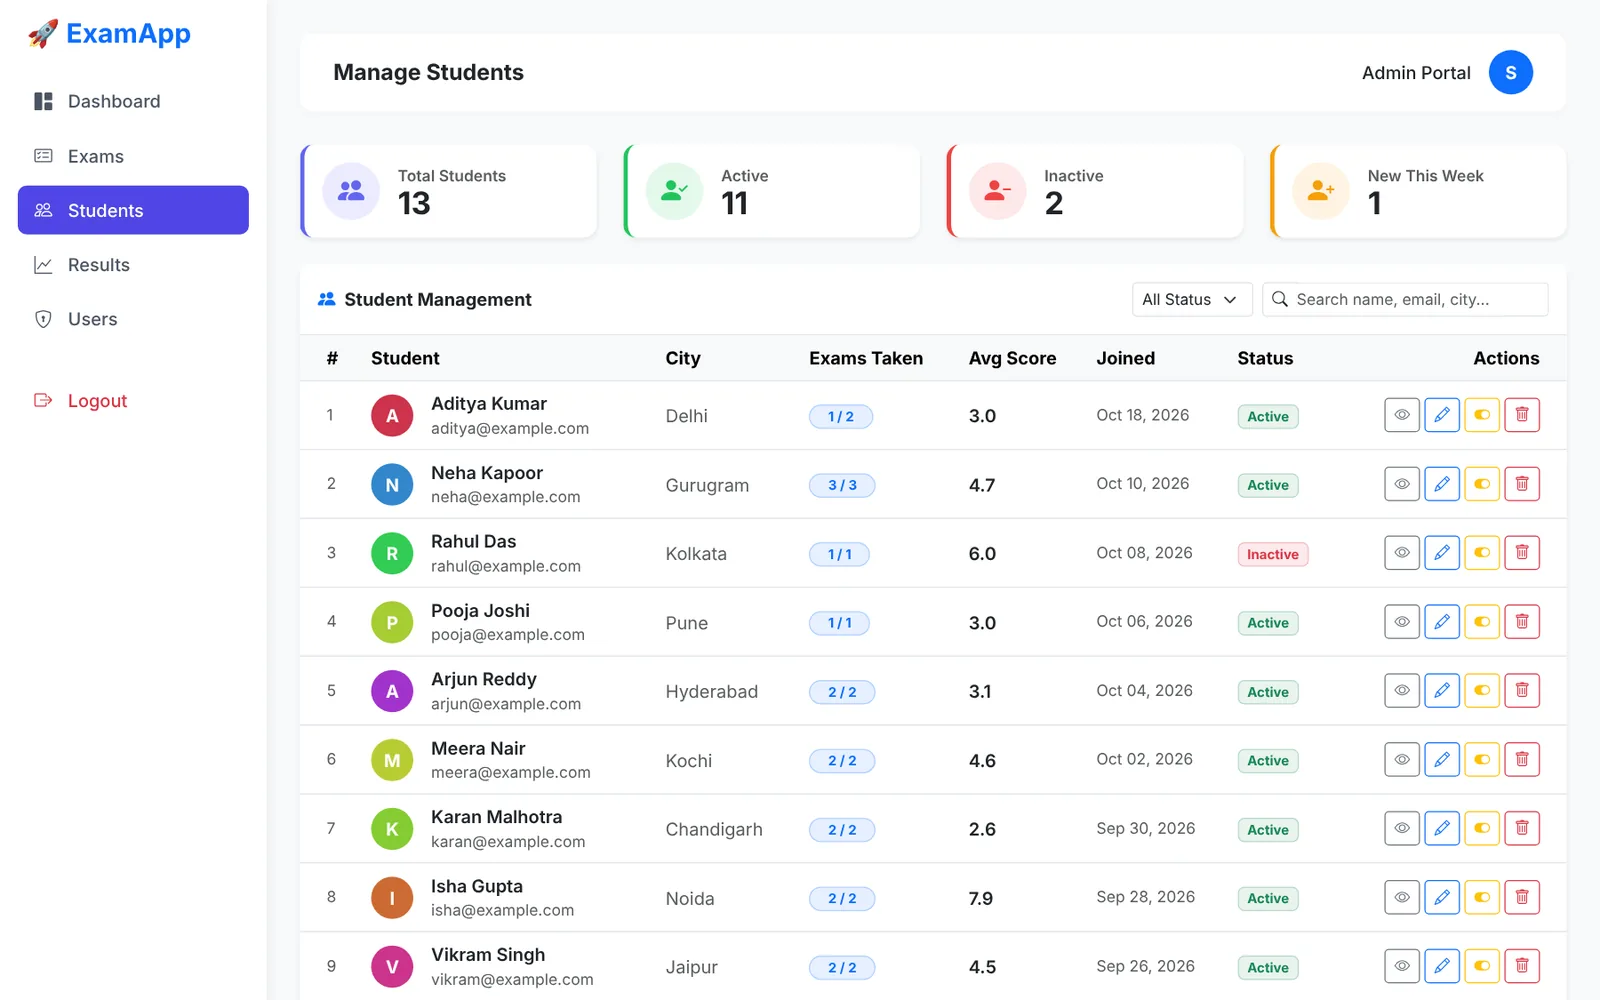Screen dimensions: 1600x1000
Task: Go to Dashboard in sidebar
Action: coord(133,101)
